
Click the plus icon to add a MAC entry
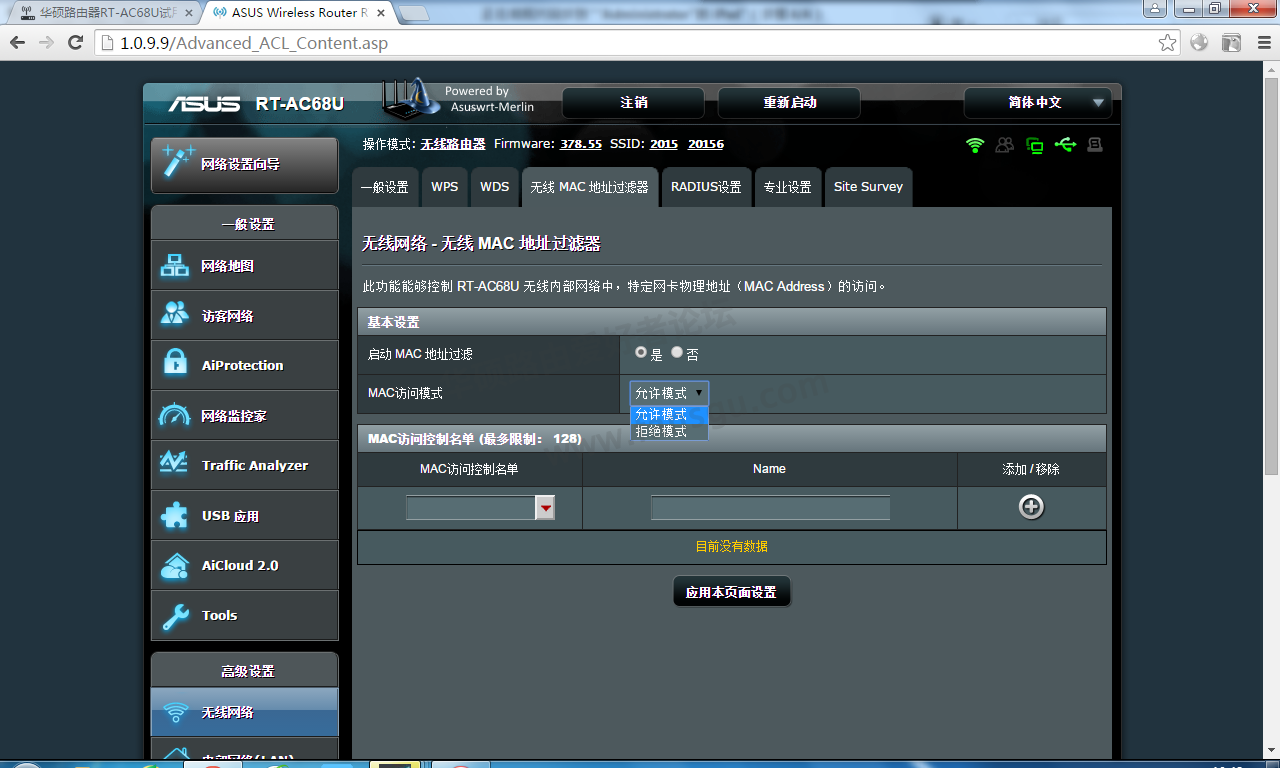(1031, 507)
